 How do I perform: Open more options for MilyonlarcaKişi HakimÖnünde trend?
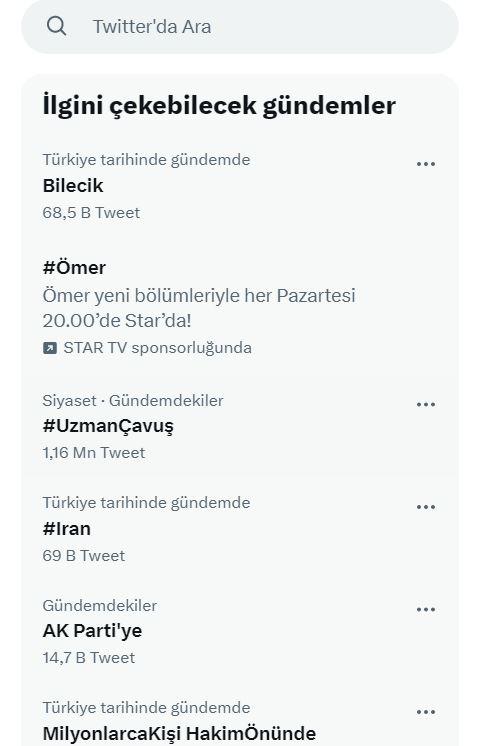pos(425,712)
